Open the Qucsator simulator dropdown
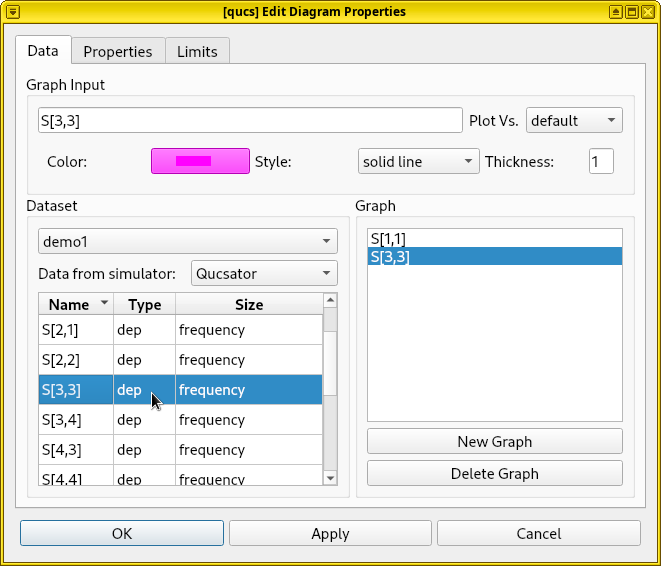Screen dimensions: 661x566 tap(265, 273)
